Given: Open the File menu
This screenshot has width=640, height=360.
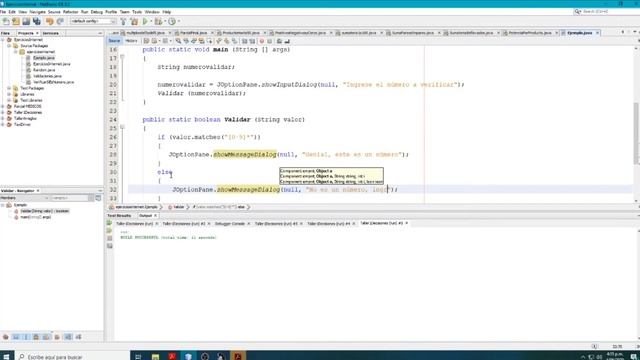Looking at the screenshot, I should 3,12.
